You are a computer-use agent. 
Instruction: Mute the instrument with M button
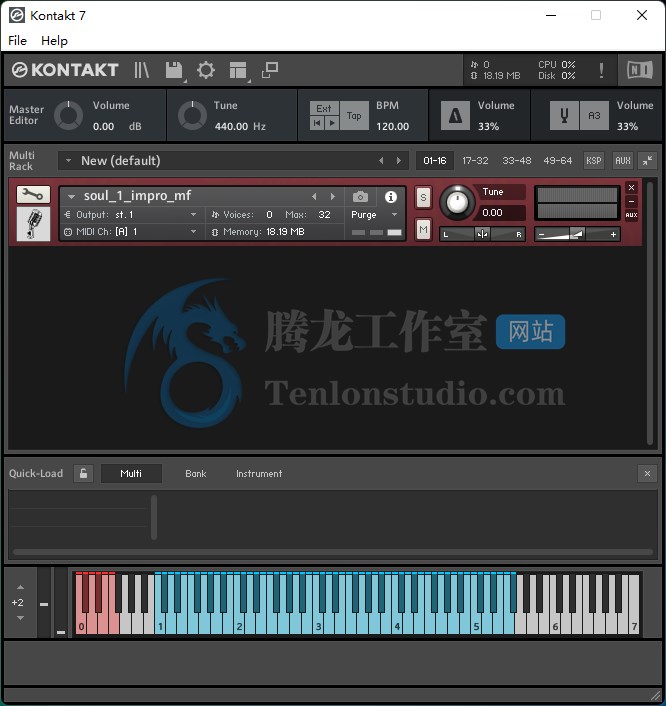point(423,230)
